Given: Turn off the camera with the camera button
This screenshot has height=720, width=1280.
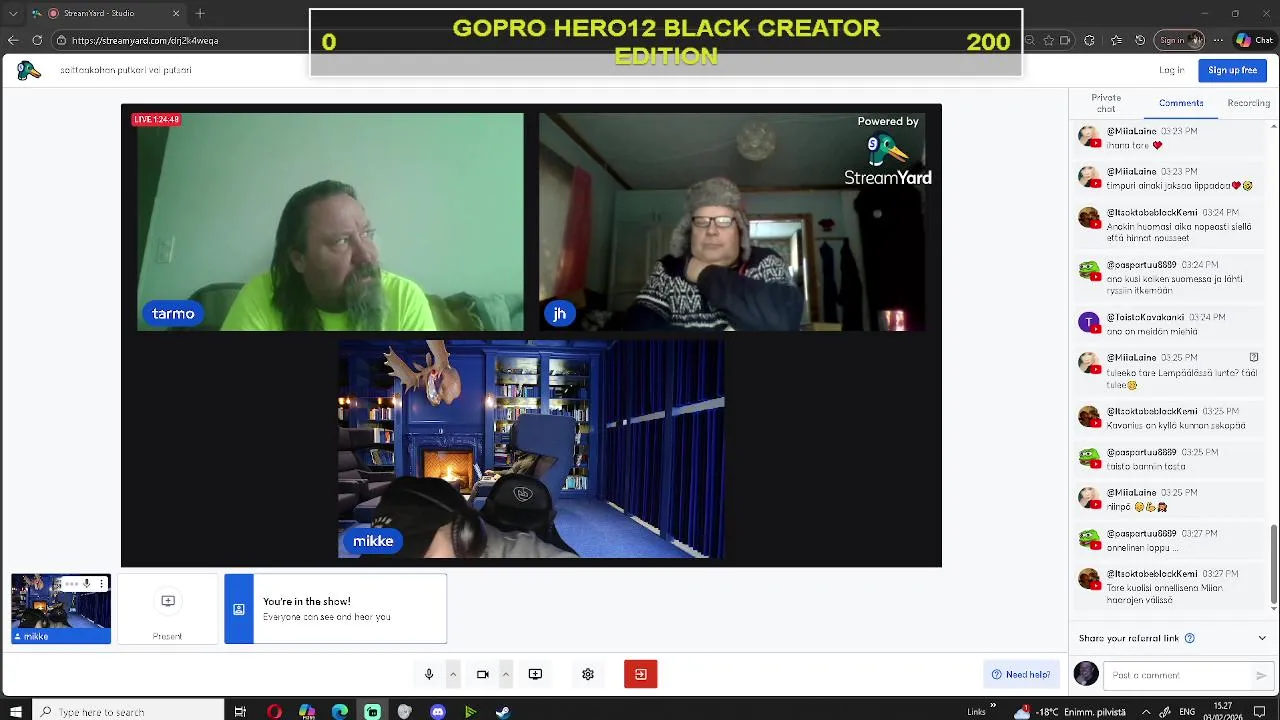Looking at the screenshot, I should [x=482, y=674].
